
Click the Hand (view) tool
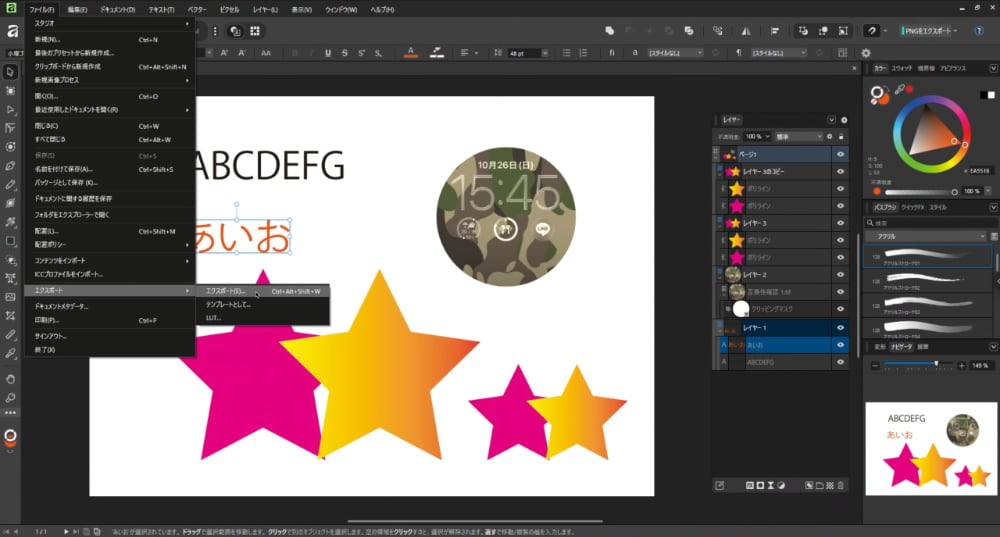point(10,379)
